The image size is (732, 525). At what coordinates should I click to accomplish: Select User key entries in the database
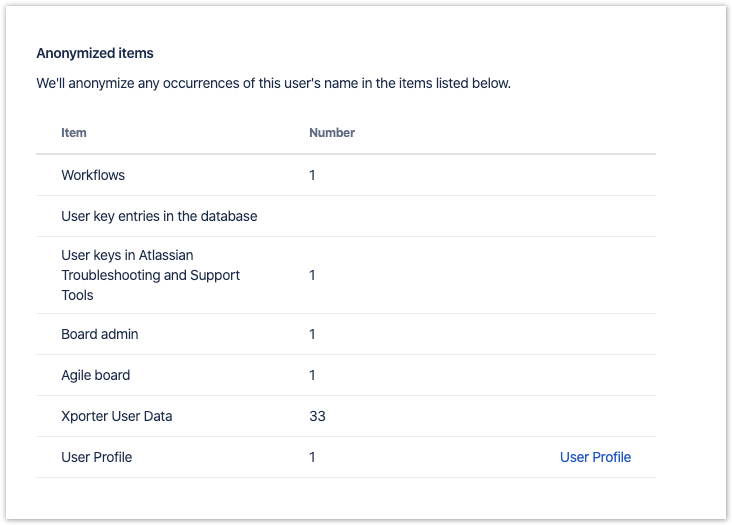point(159,216)
